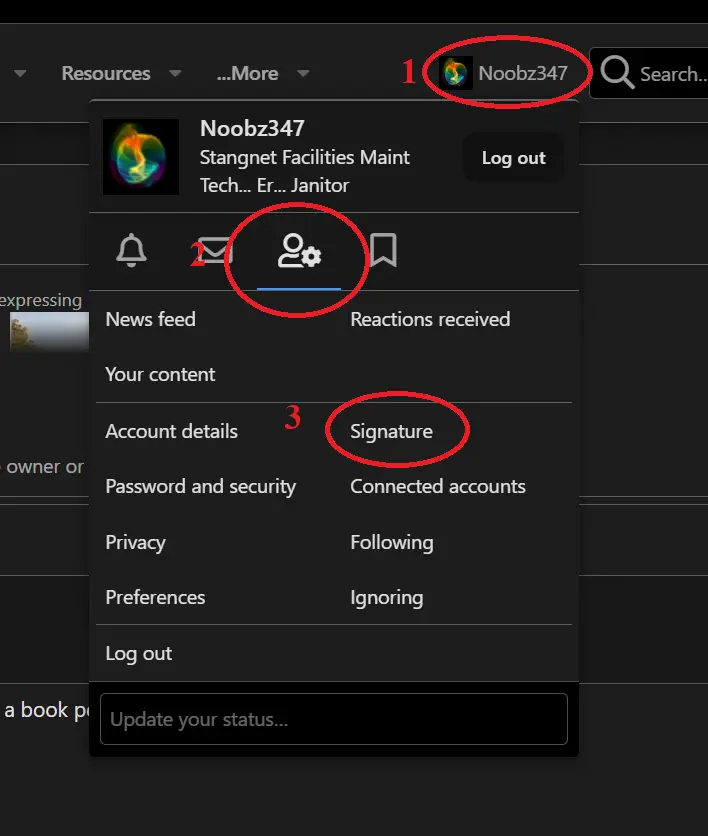Image resolution: width=708 pixels, height=836 pixels.
Task: Expand the Resources dropdown arrow
Action: 175,73
